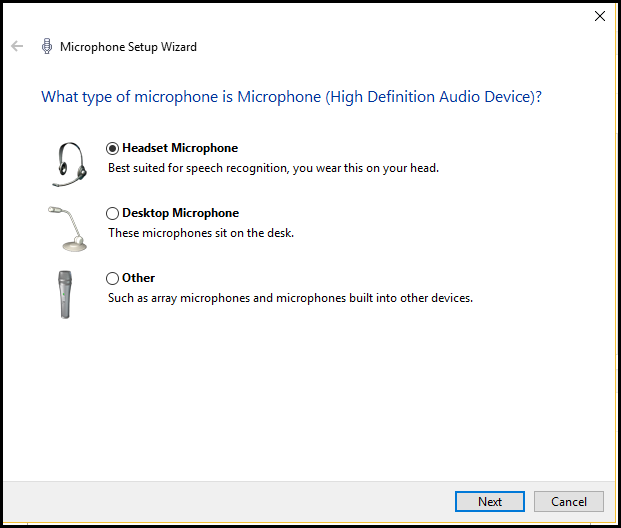
Task: Click the desktop microphone stand picture
Action: [67, 228]
